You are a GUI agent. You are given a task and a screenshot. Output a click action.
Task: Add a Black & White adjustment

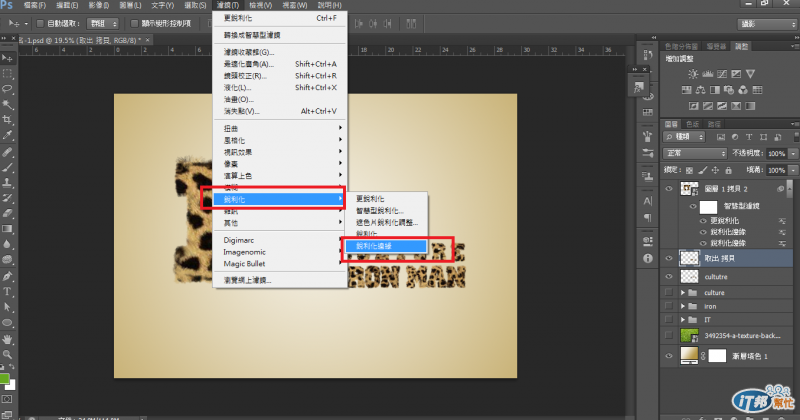point(715,90)
